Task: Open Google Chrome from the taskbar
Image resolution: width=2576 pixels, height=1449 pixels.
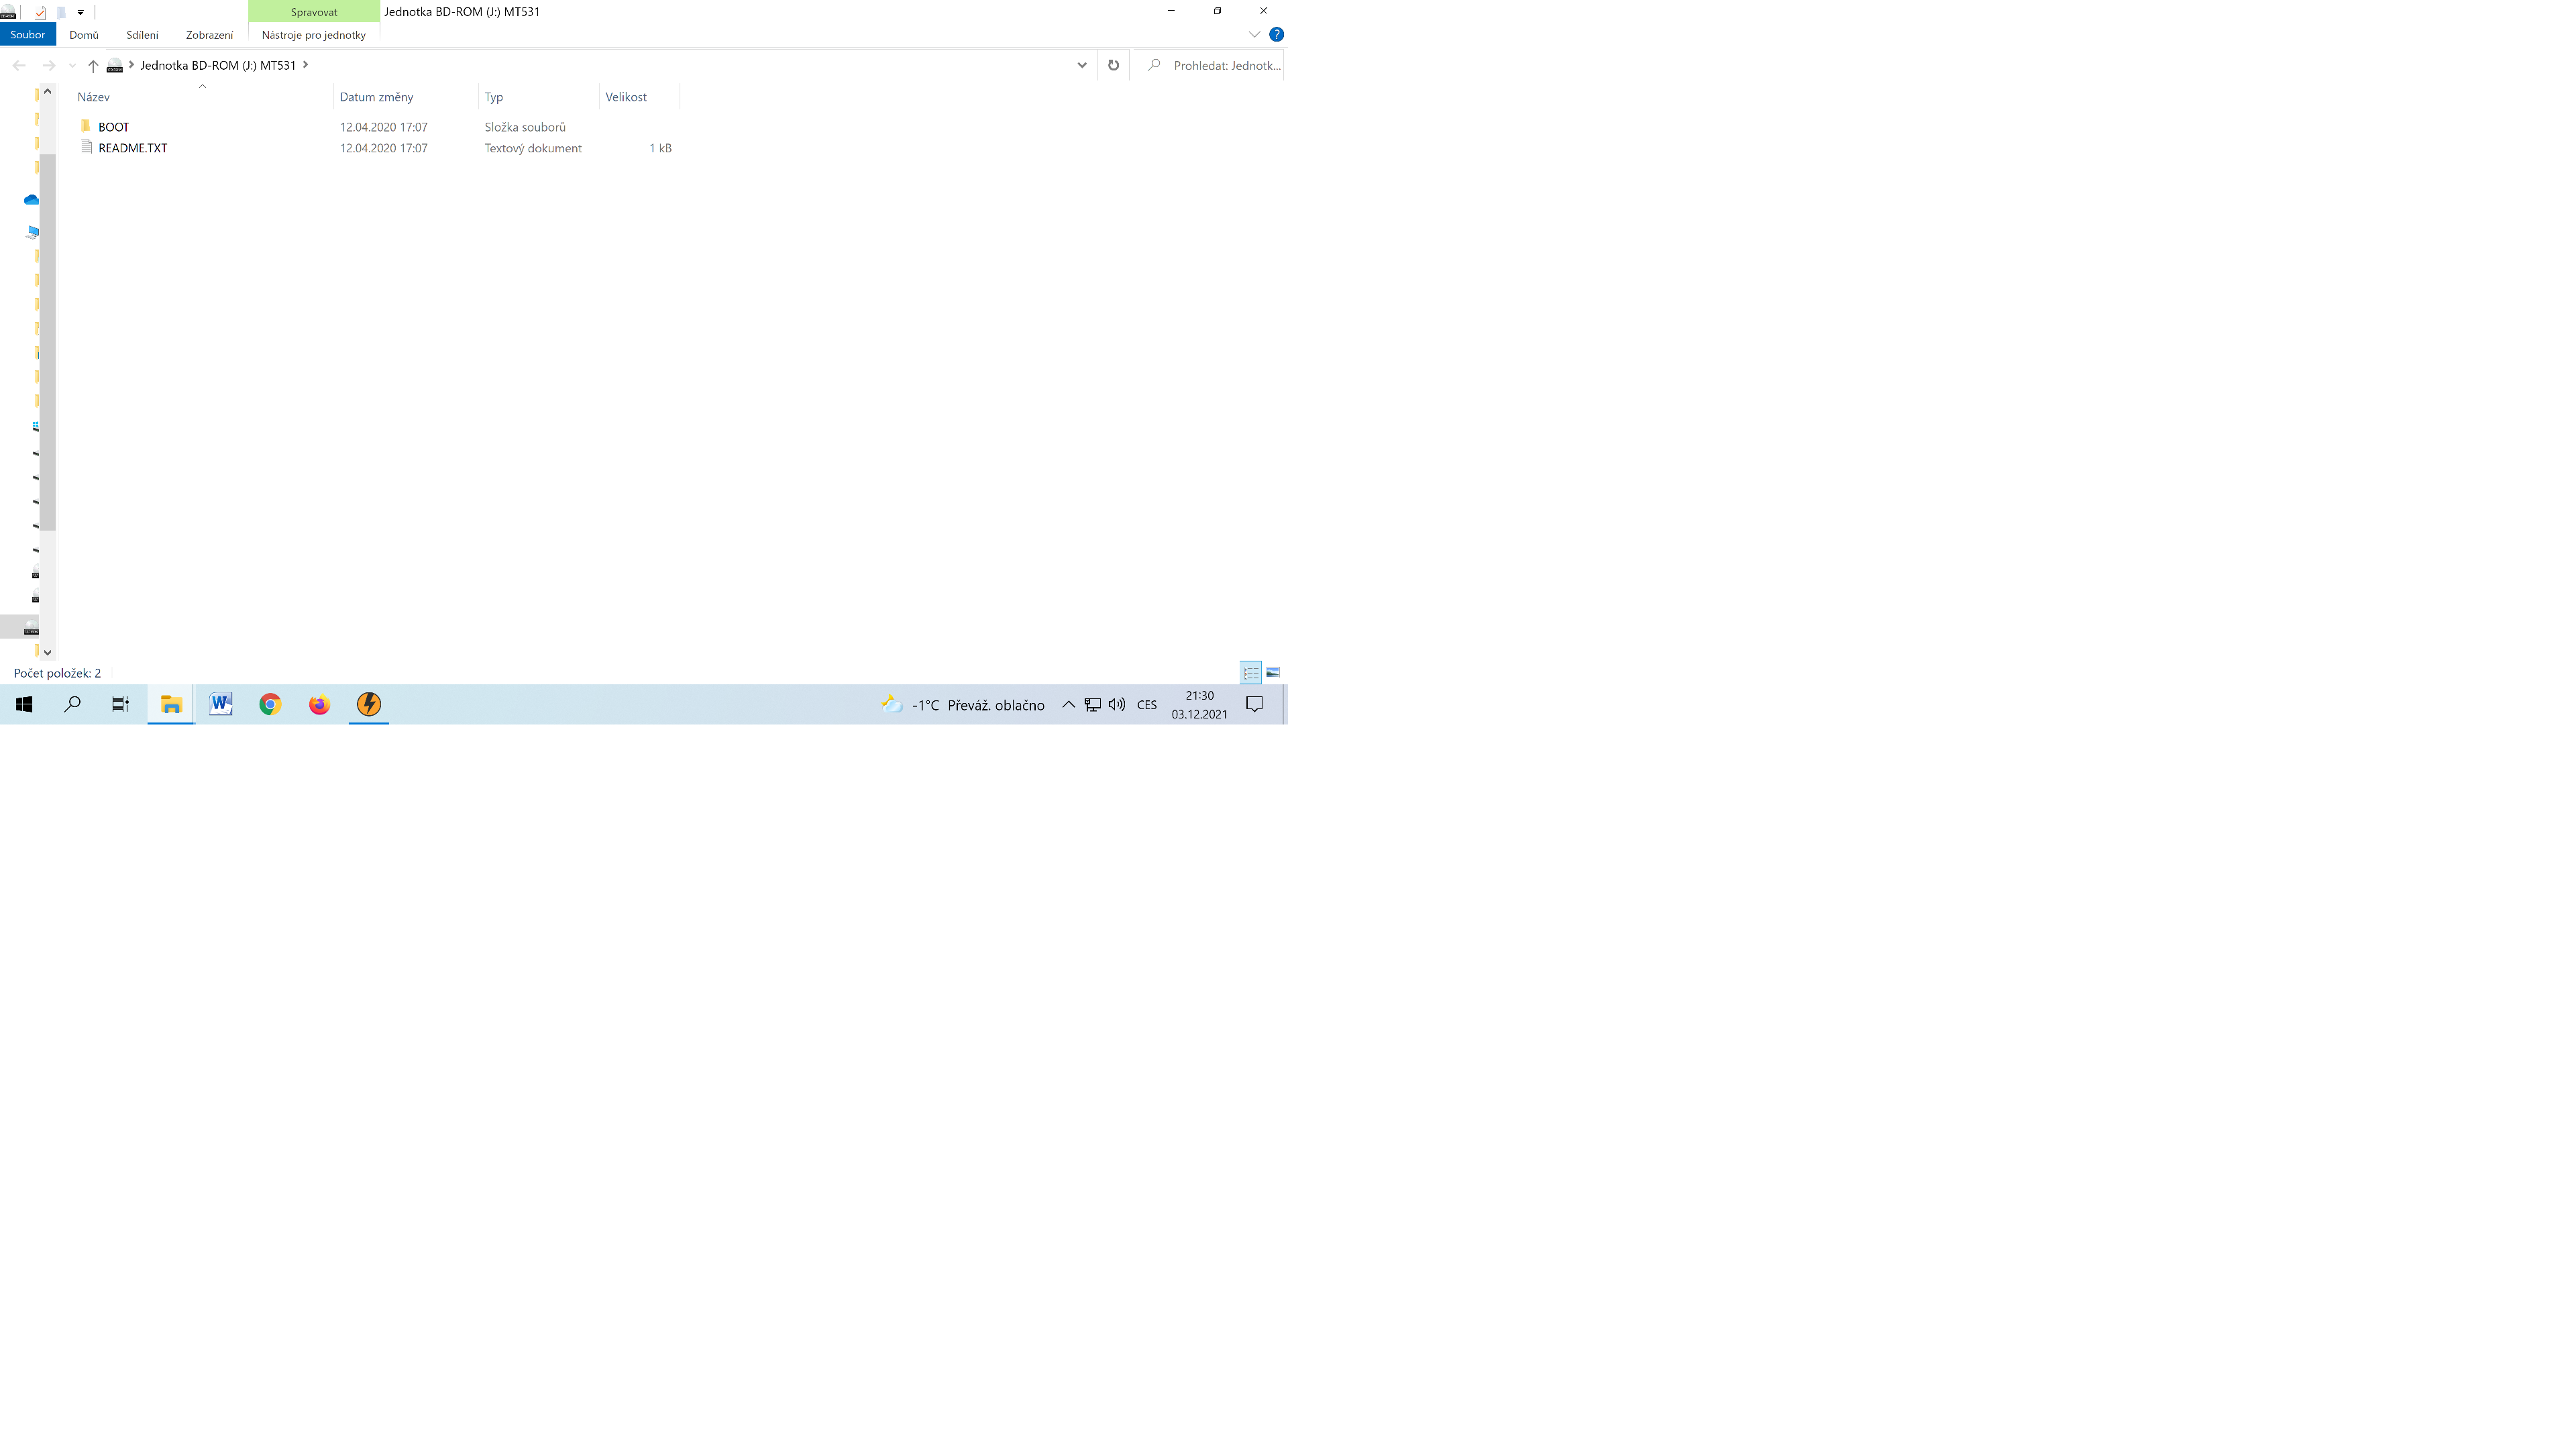Action: click(x=270, y=704)
